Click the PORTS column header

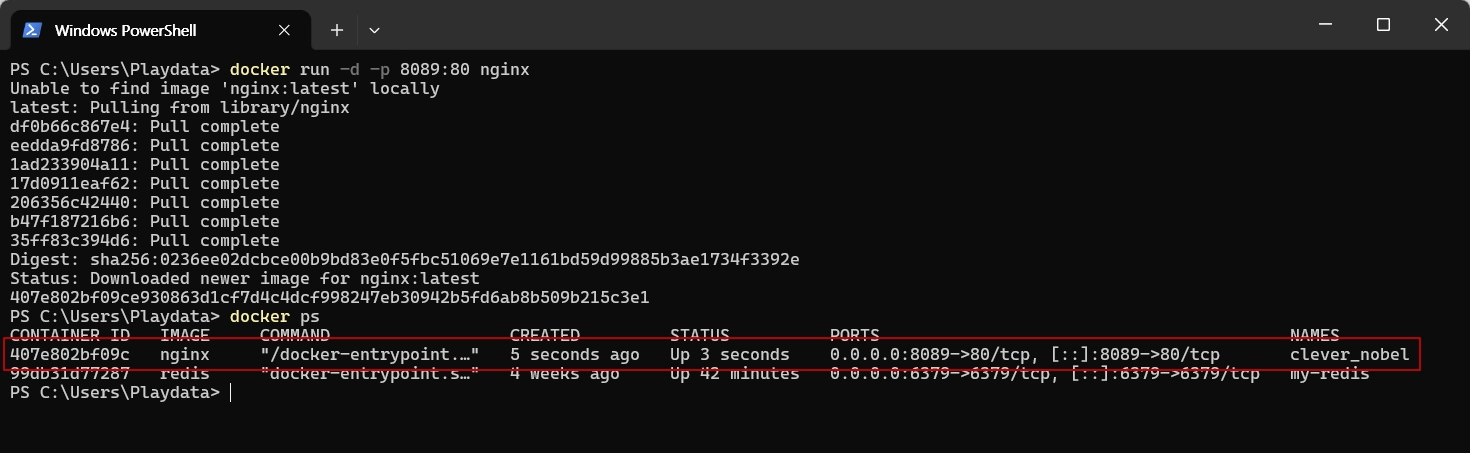855,336
